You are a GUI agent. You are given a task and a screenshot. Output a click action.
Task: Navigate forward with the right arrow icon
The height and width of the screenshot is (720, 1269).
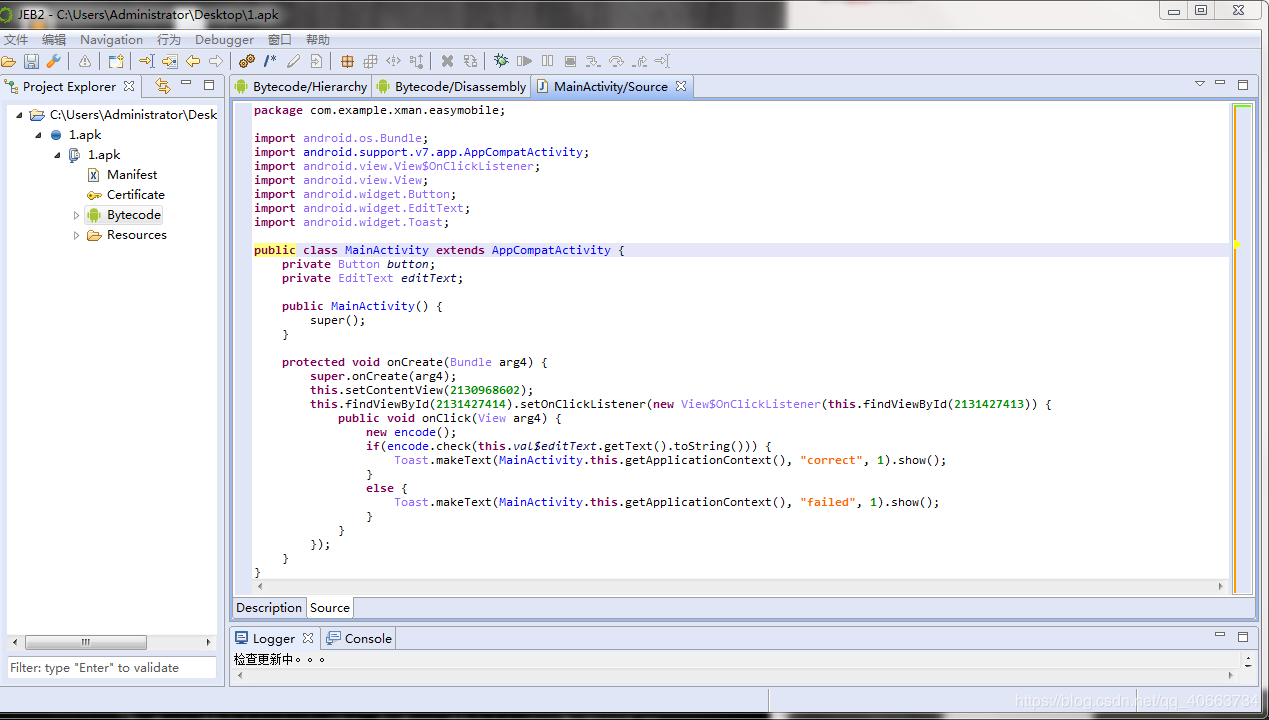[216, 62]
